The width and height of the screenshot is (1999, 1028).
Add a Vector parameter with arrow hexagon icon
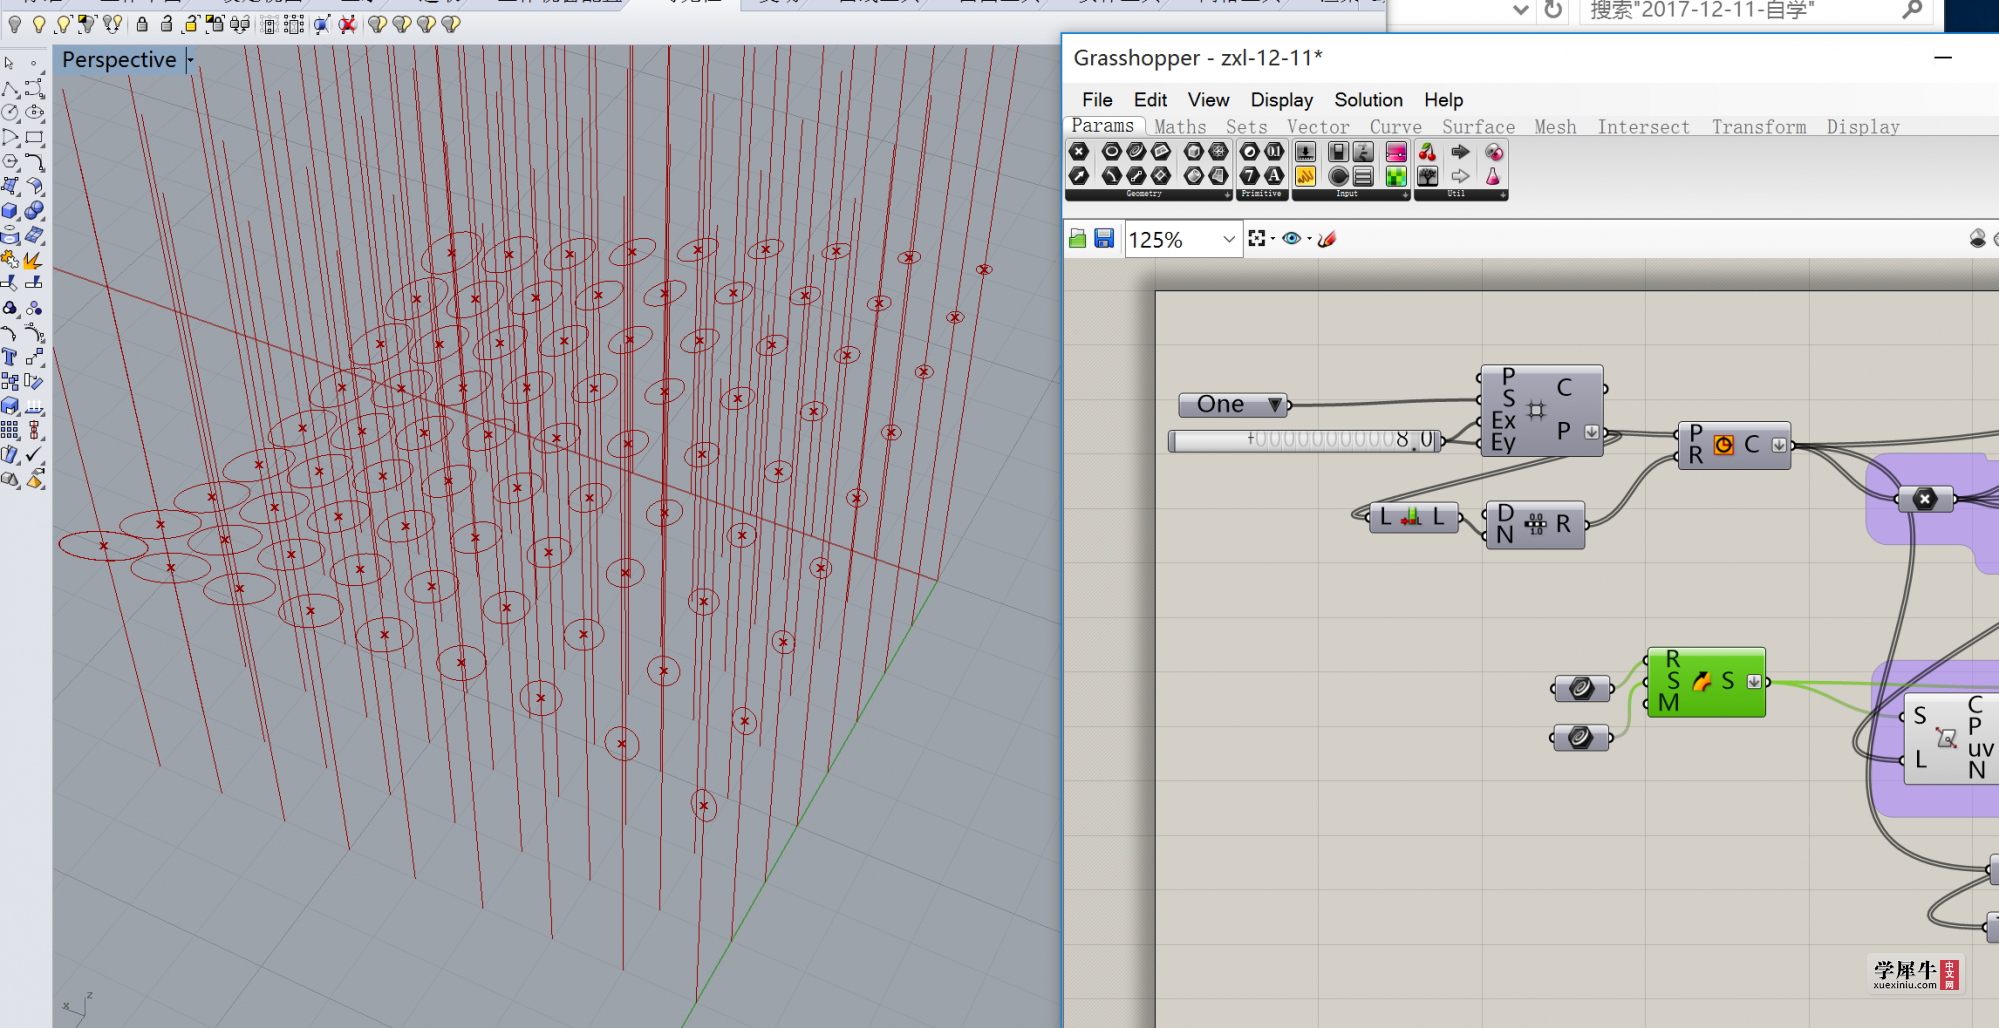click(x=1079, y=176)
